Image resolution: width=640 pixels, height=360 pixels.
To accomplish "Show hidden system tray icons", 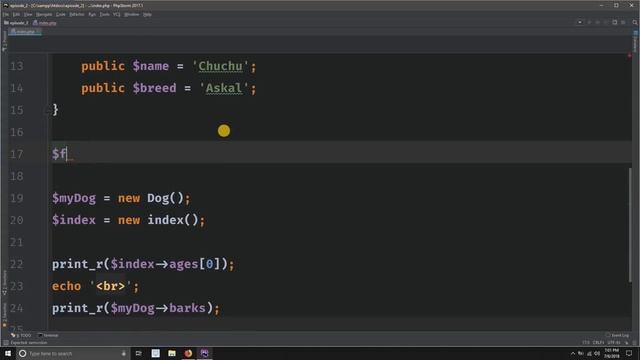I will point(573,353).
